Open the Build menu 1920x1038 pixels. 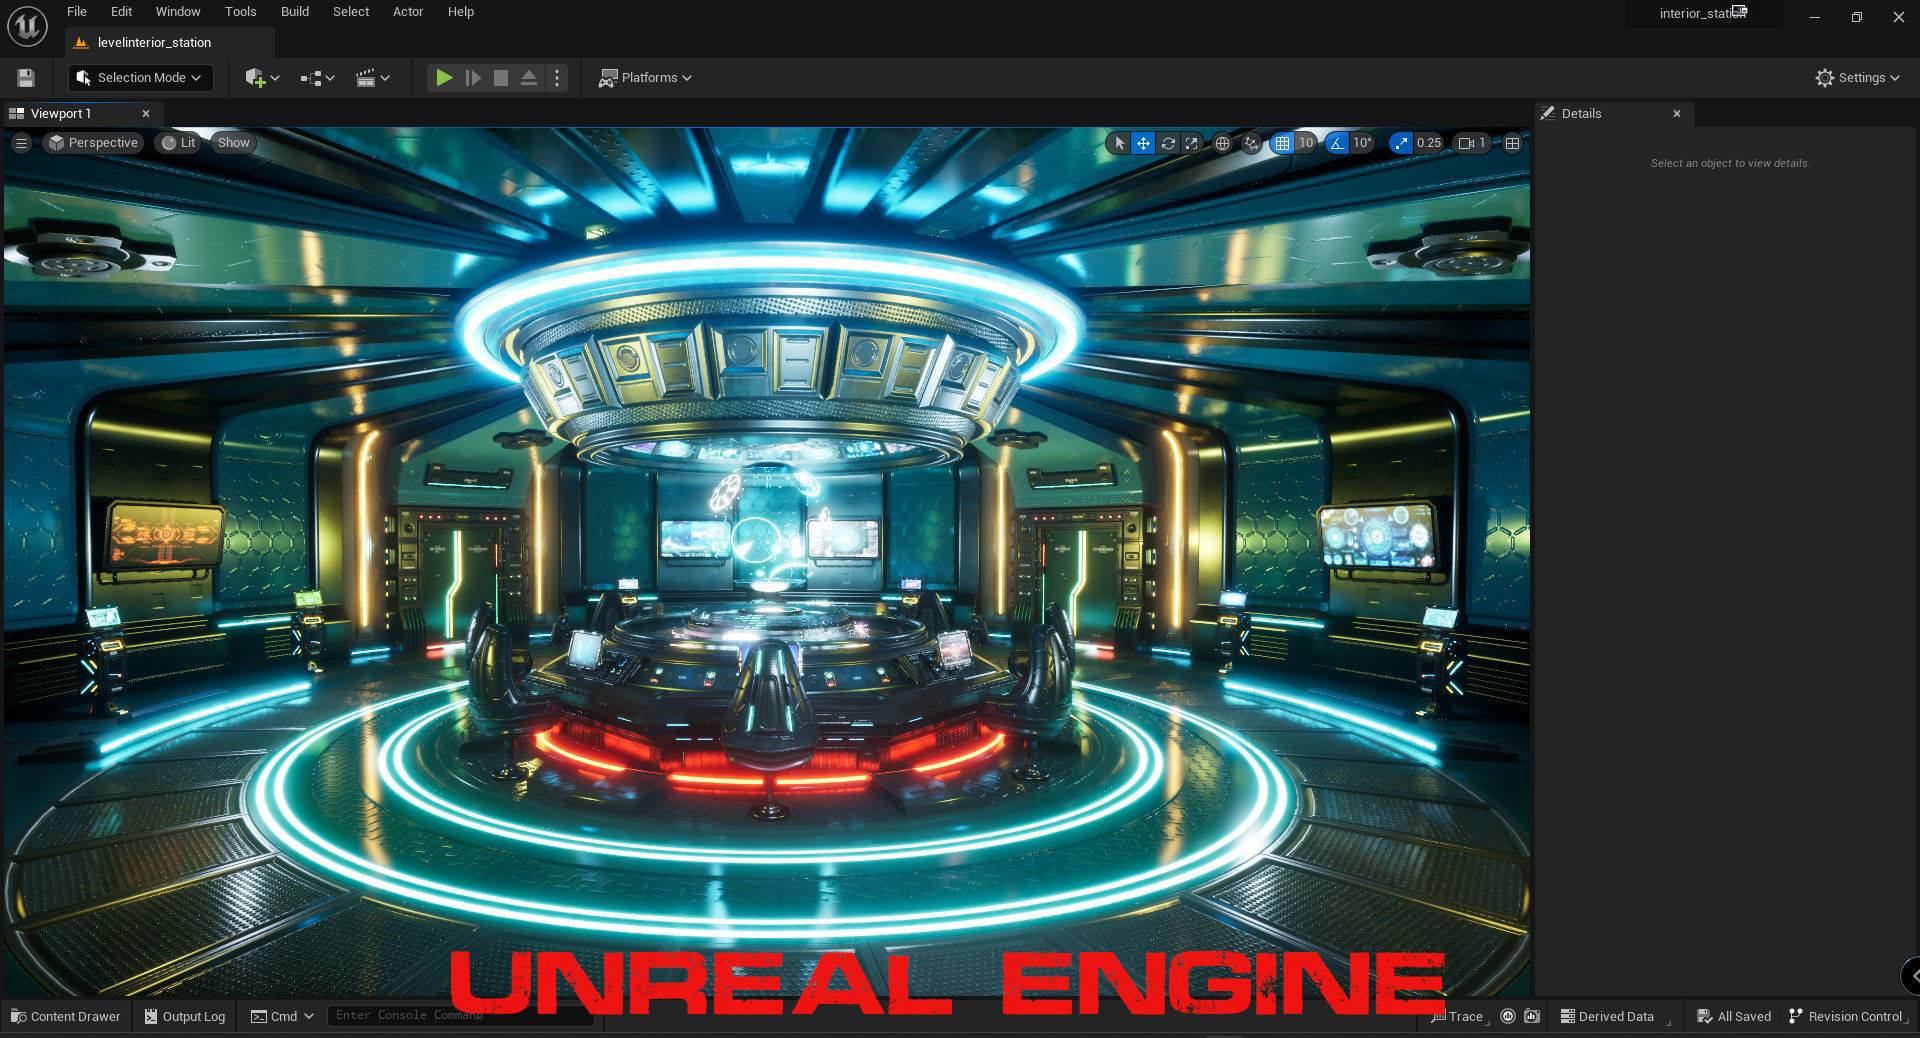click(x=295, y=12)
